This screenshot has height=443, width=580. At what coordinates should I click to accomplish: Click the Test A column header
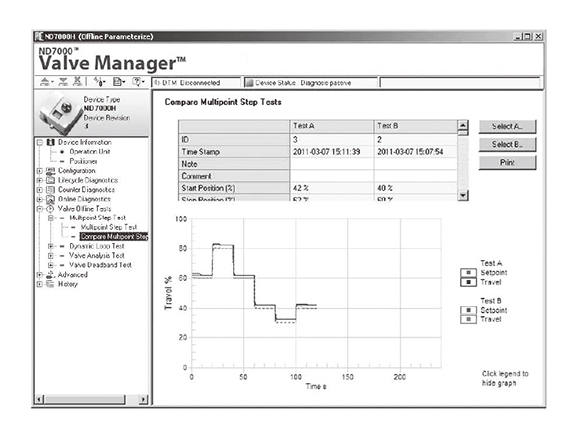pos(331,126)
